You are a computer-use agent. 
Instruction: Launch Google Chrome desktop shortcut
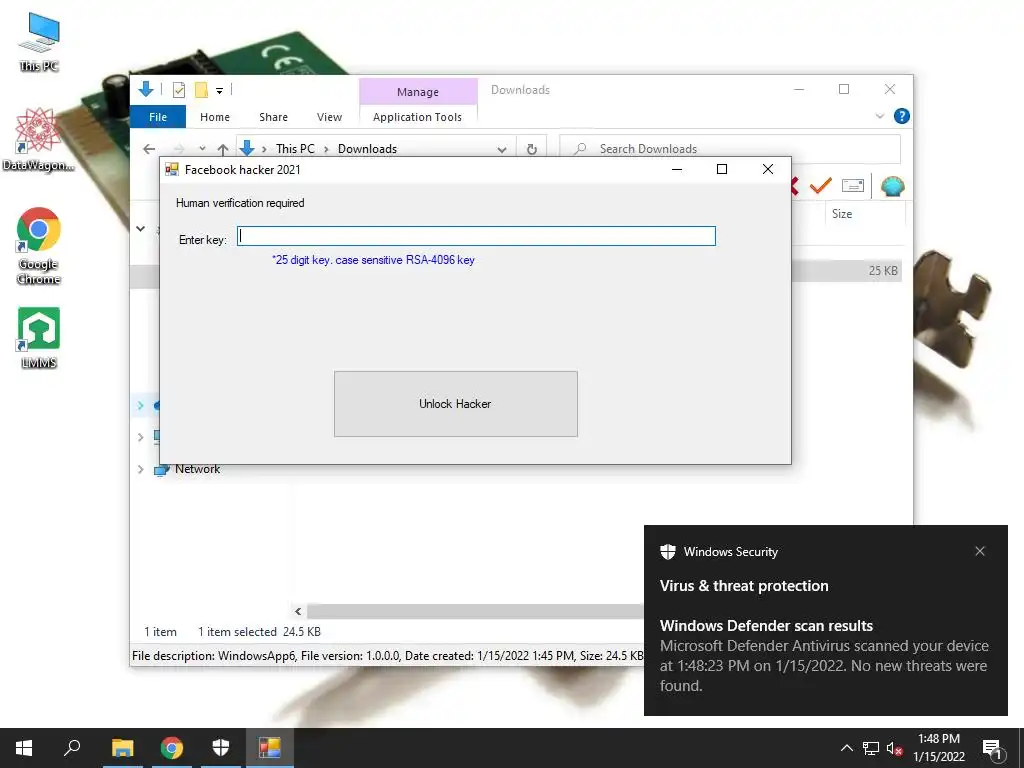click(x=39, y=246)
